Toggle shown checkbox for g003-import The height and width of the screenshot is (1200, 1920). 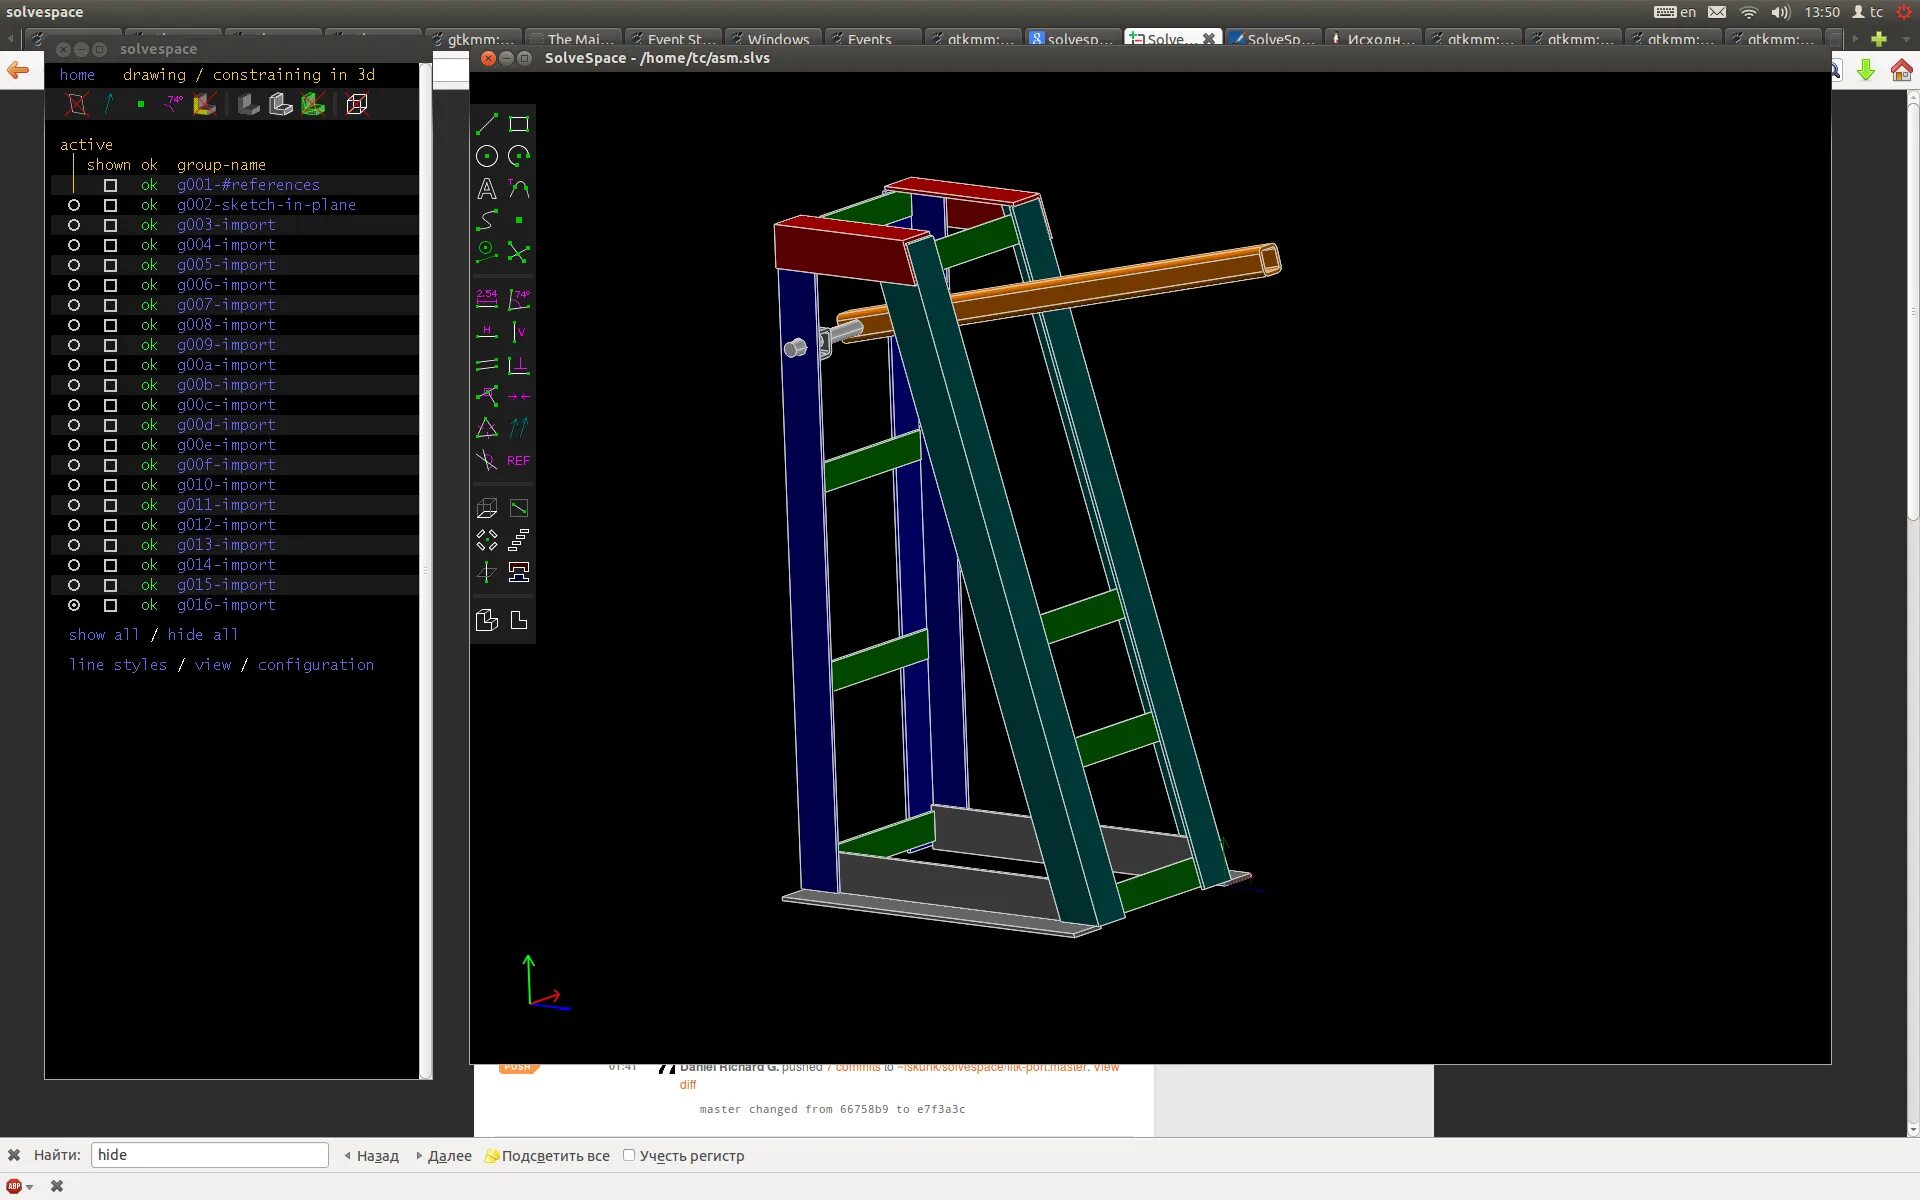110,225
